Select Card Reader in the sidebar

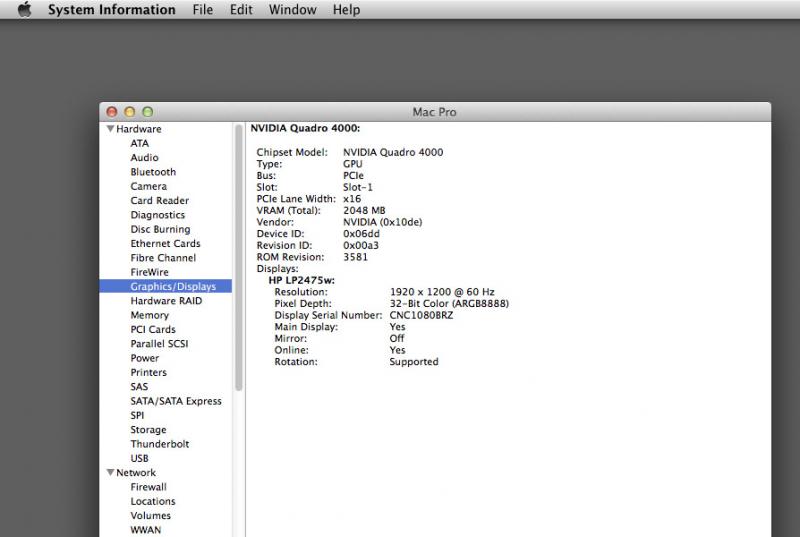pos(160,200)
